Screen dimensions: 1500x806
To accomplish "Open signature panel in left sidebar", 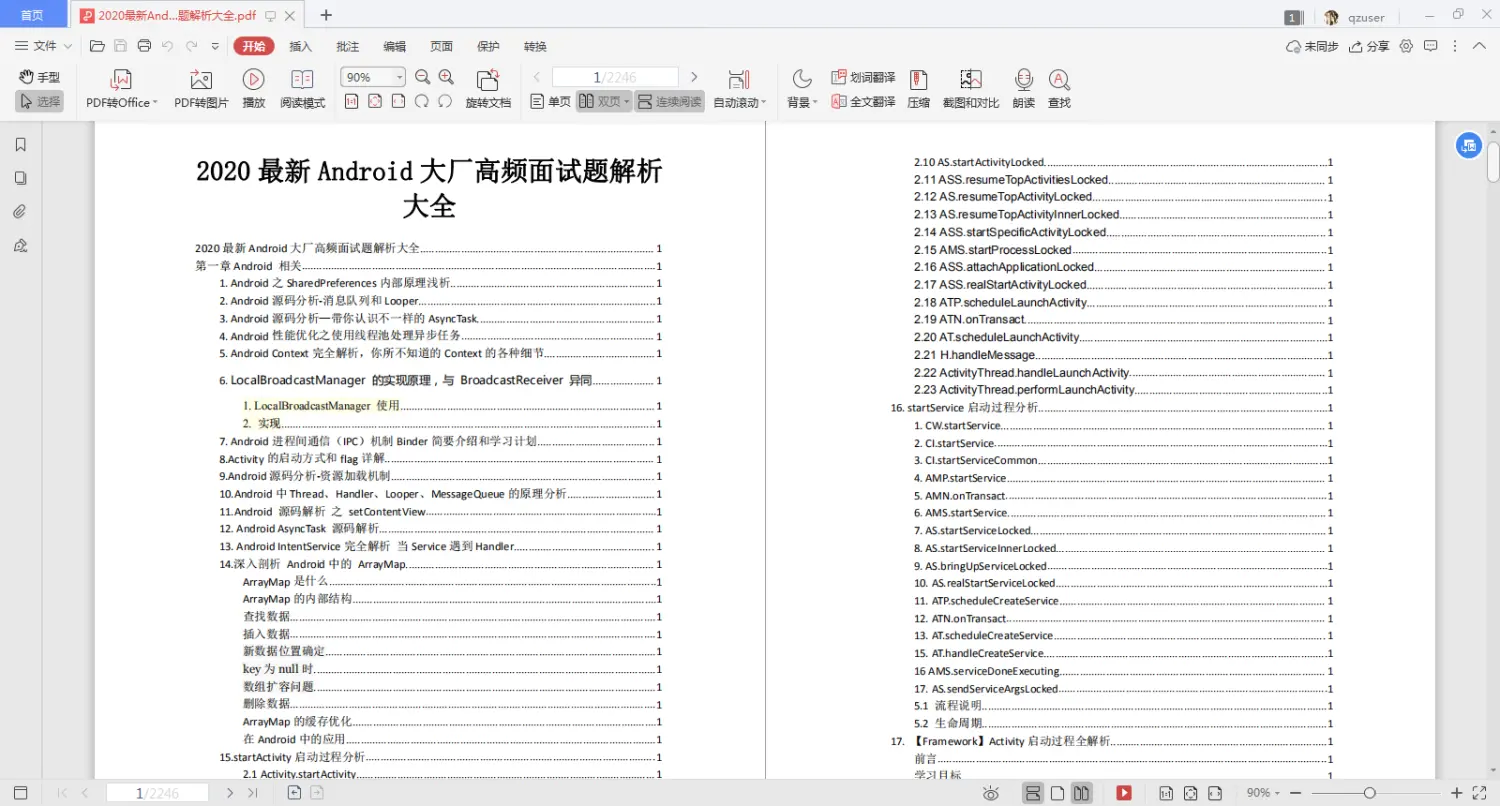I will (x=20, y=245).
